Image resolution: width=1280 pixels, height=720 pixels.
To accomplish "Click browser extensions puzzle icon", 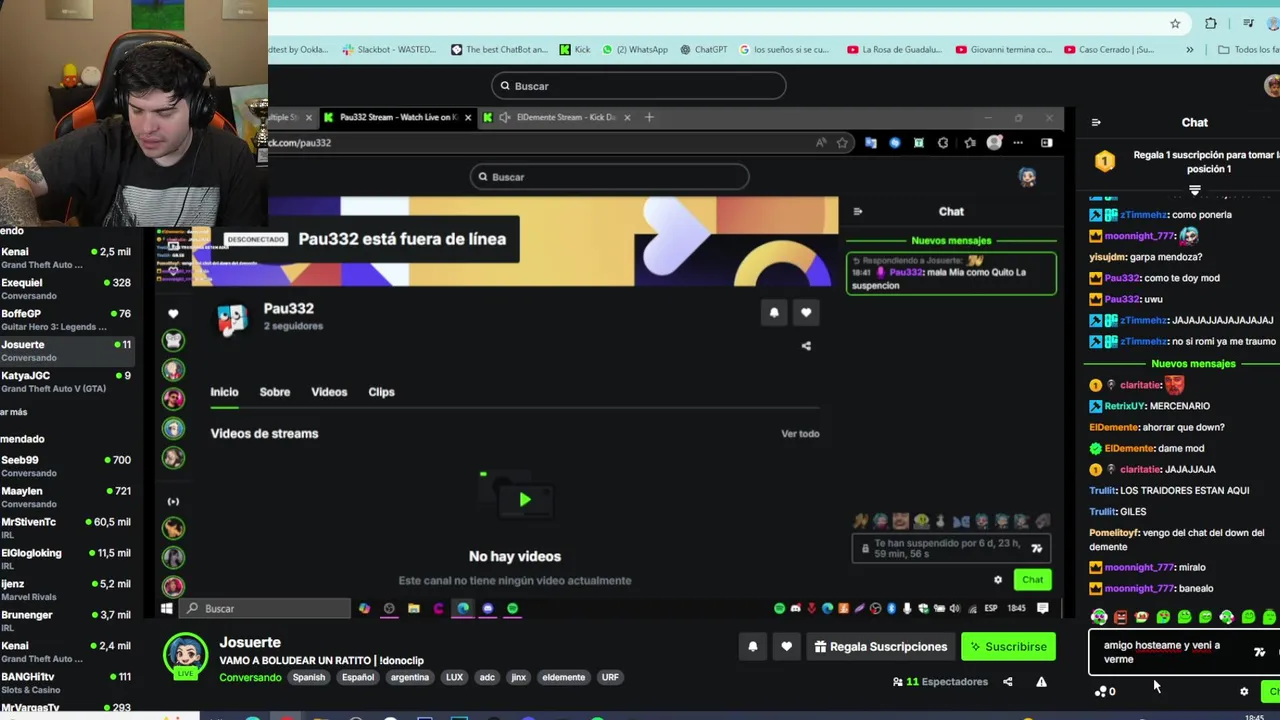I will (1211, 23).
